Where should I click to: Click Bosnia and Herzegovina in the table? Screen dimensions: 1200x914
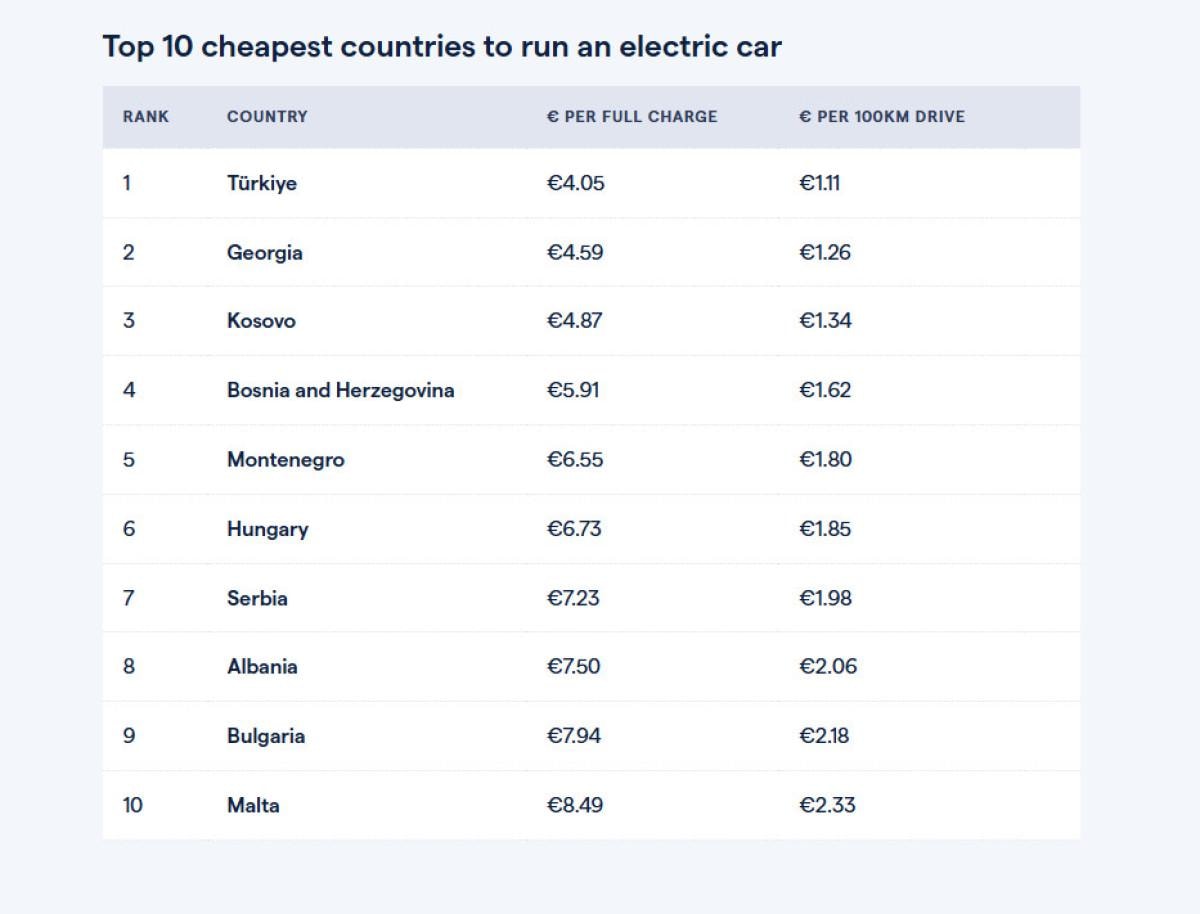click(340, 391)
